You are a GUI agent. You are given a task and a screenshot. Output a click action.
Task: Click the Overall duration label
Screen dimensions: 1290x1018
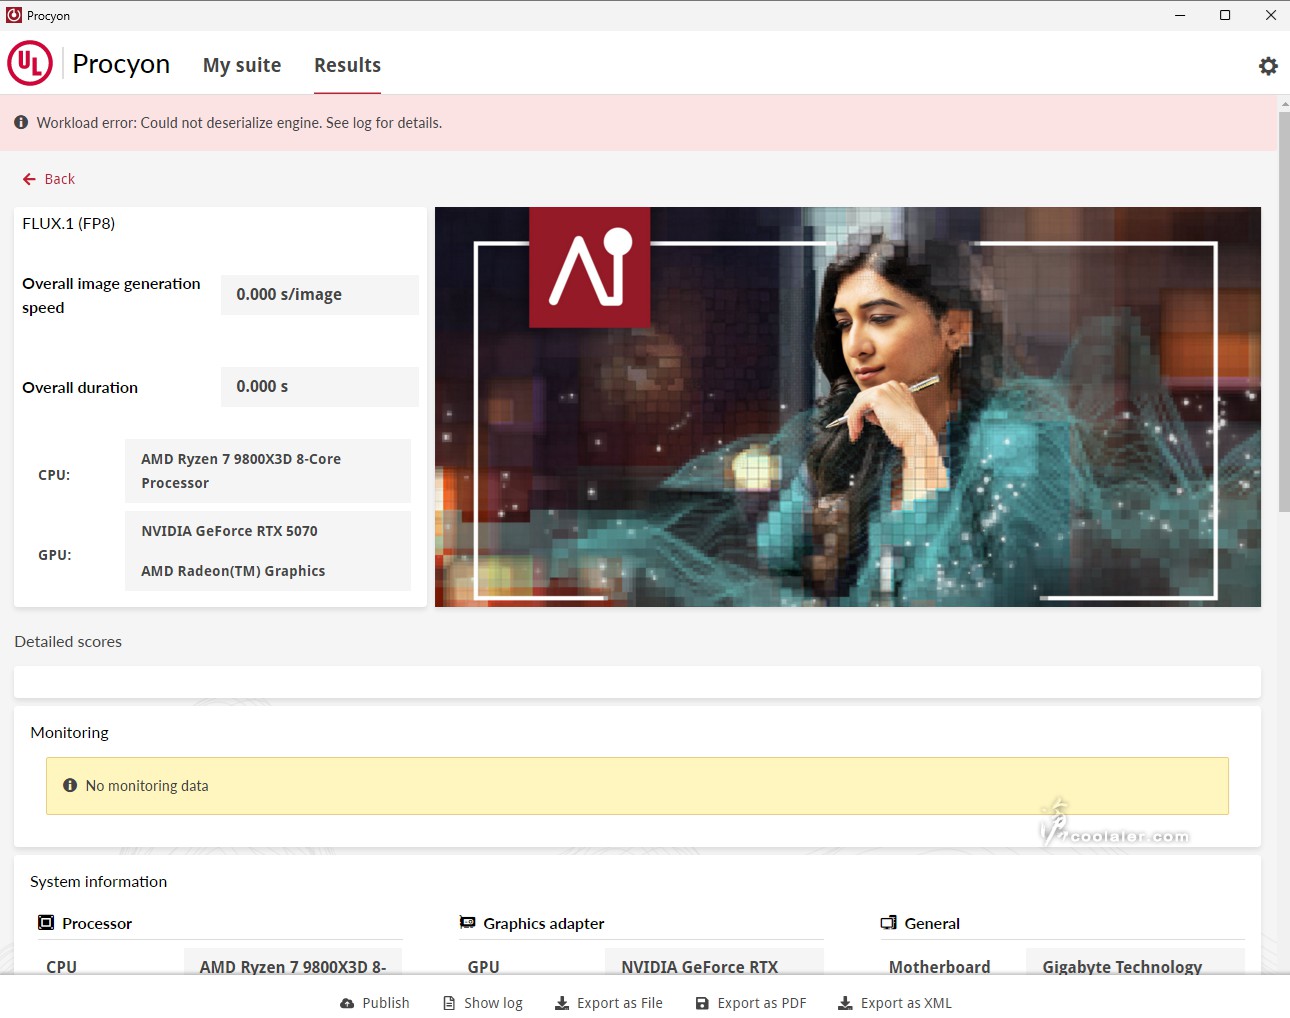80,387
